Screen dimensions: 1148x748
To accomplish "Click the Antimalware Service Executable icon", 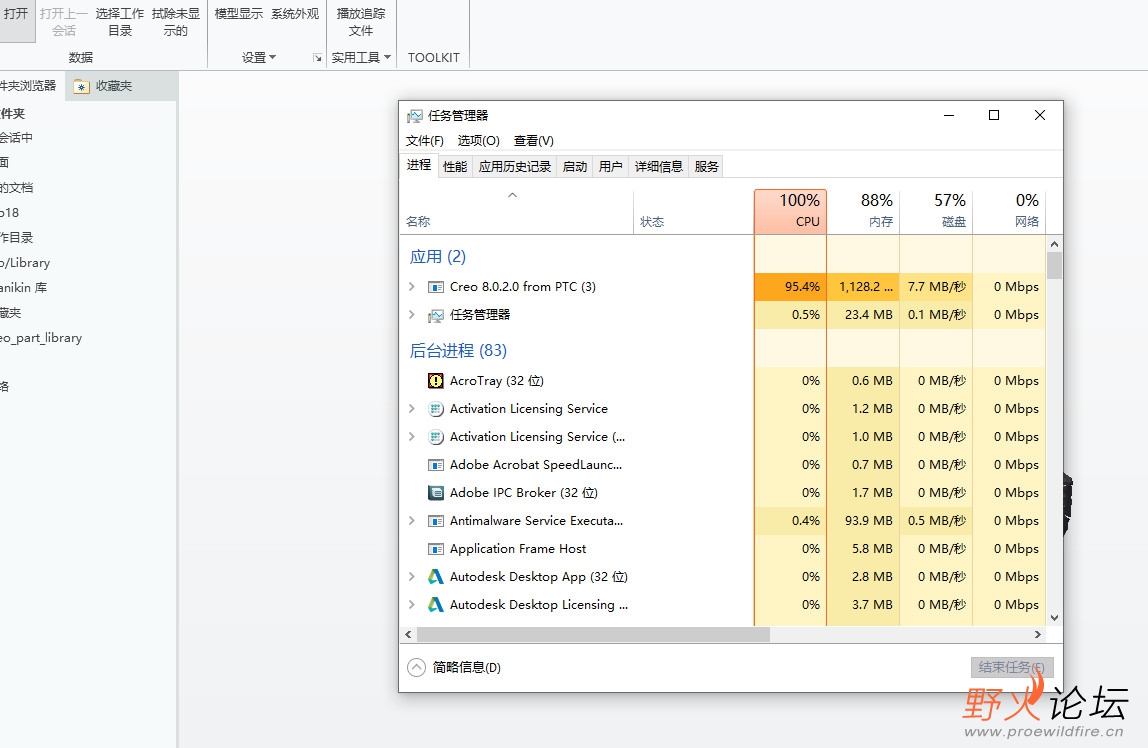I will pyautogui.click(x=436, y=521).
